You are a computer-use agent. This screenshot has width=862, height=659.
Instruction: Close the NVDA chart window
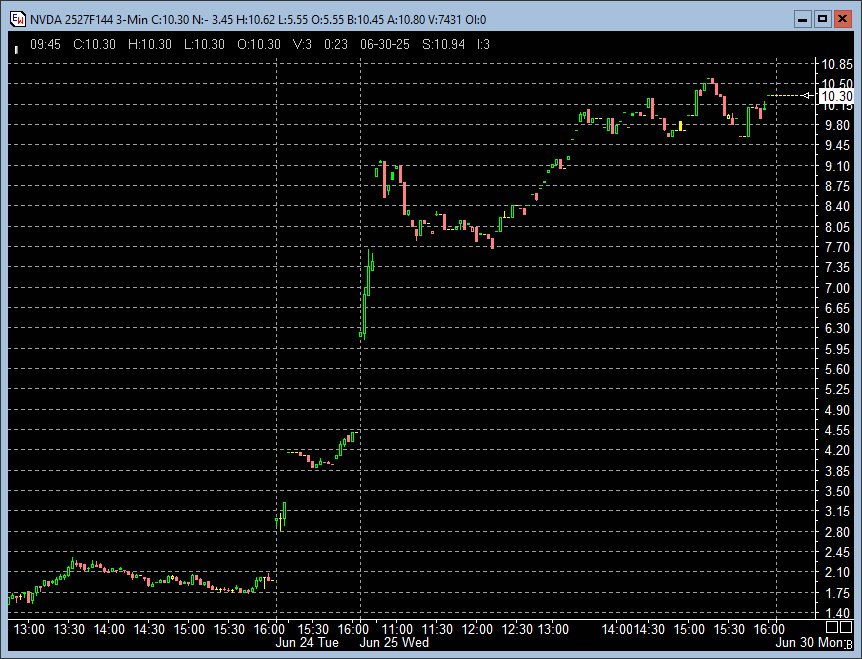click(842, 19)
